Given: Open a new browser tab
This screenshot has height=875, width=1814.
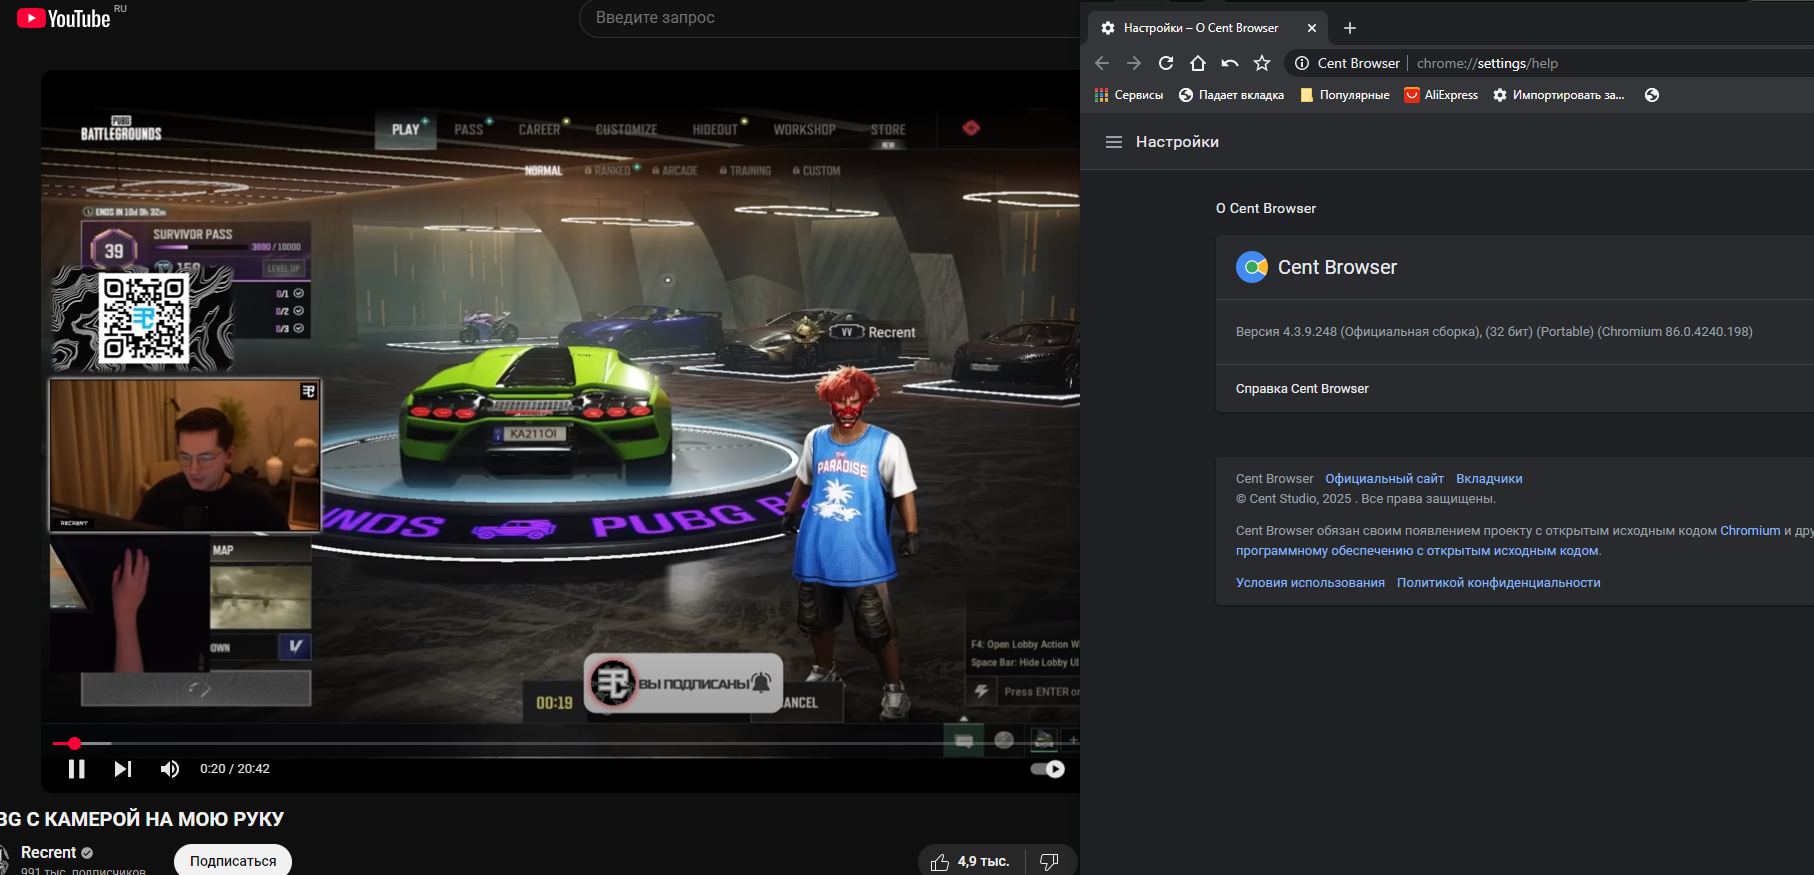Looking at the screenshot, I should 1350,28.
